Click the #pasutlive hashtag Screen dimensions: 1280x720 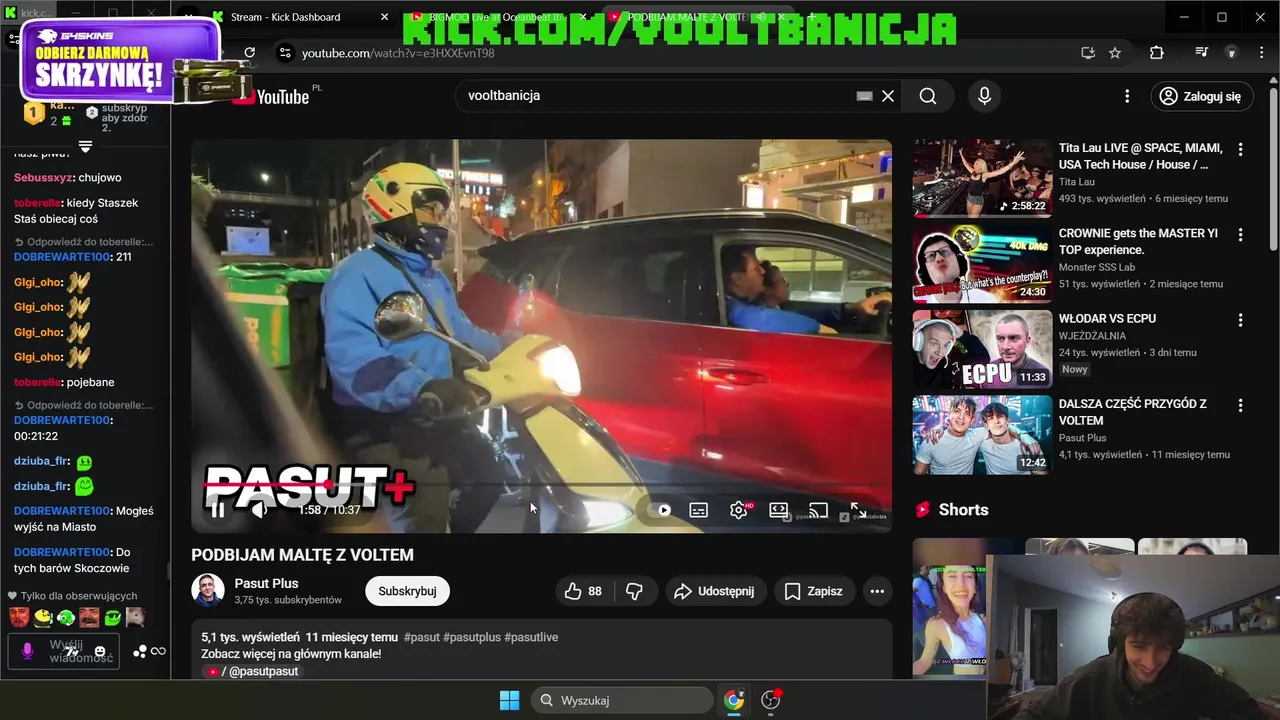coord(531,637)
